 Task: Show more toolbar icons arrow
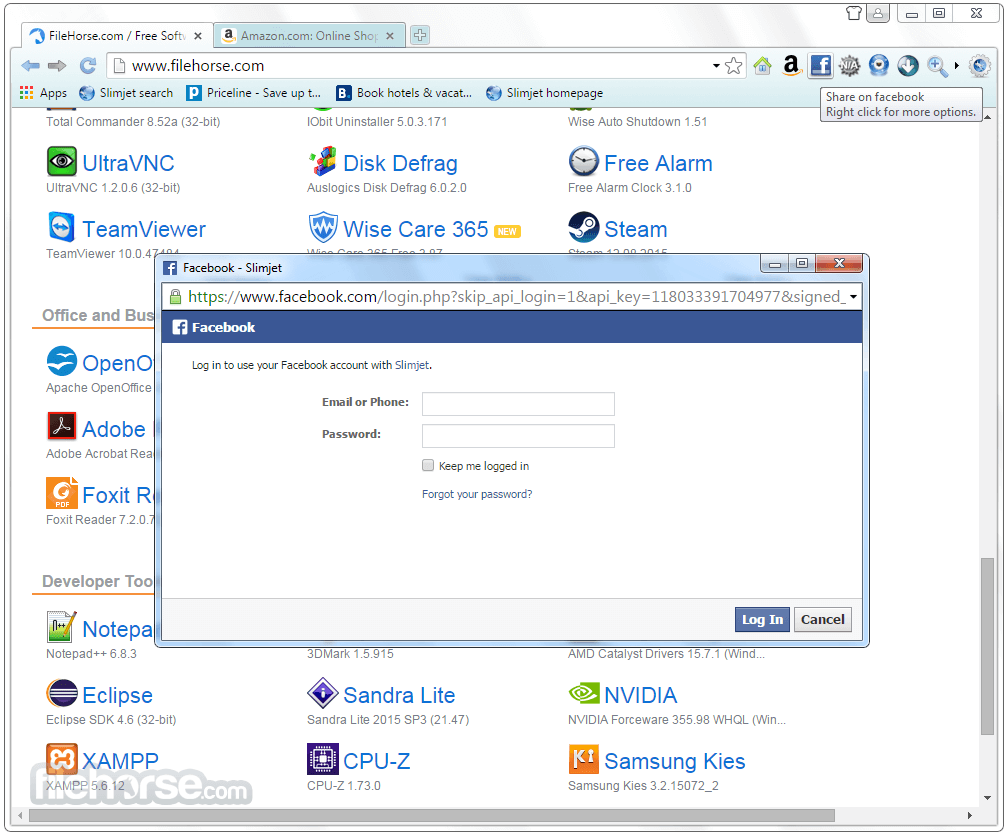(957, 66)
